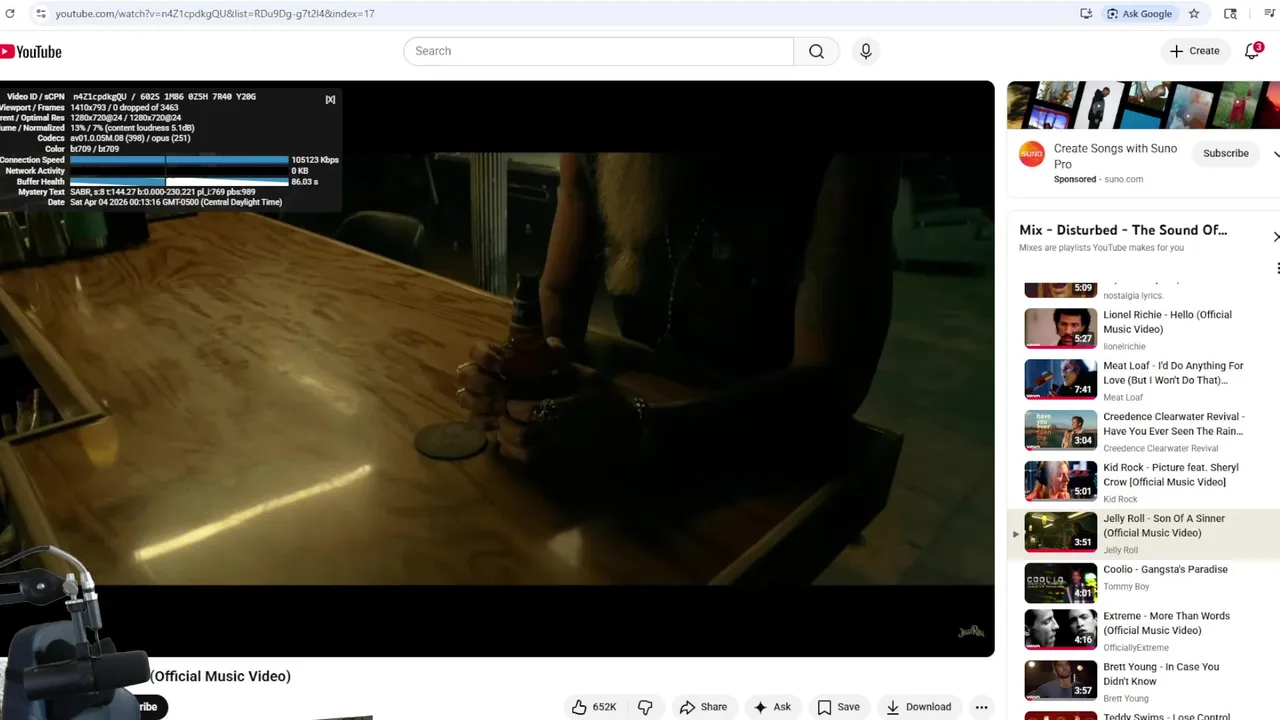Open 'Brett Young - In Case You Didn't Know' title

click(x=1161, y=674)
